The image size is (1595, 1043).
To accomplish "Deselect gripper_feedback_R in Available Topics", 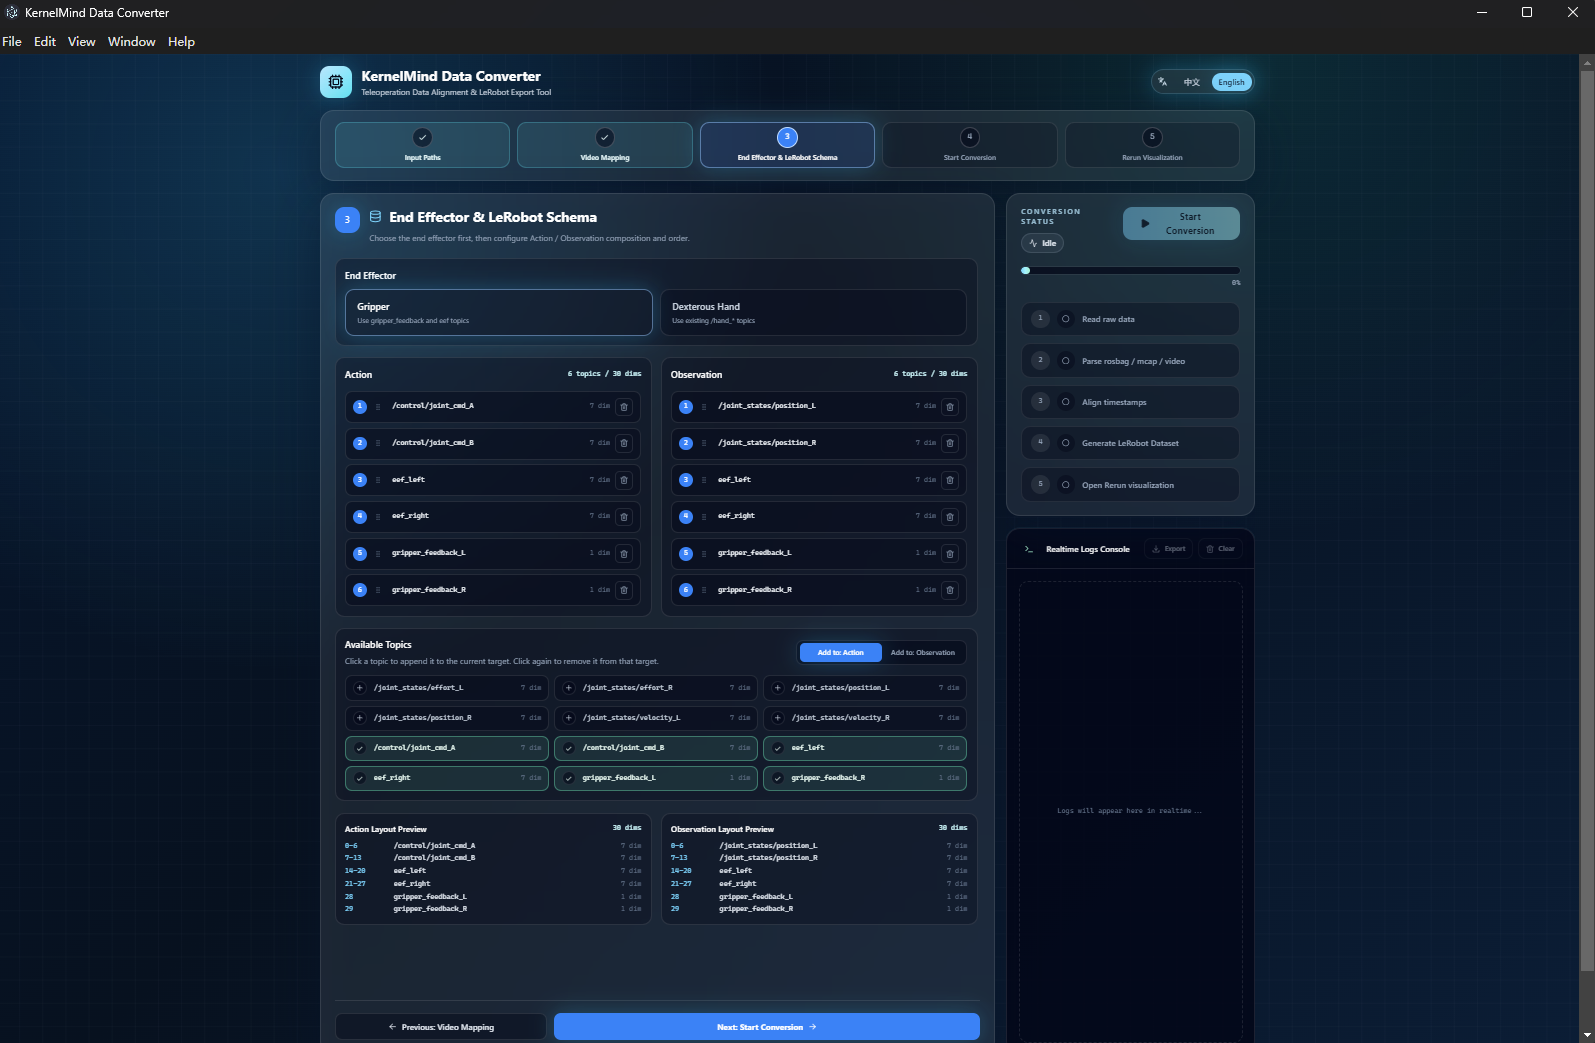I will (x=865, y=778).
